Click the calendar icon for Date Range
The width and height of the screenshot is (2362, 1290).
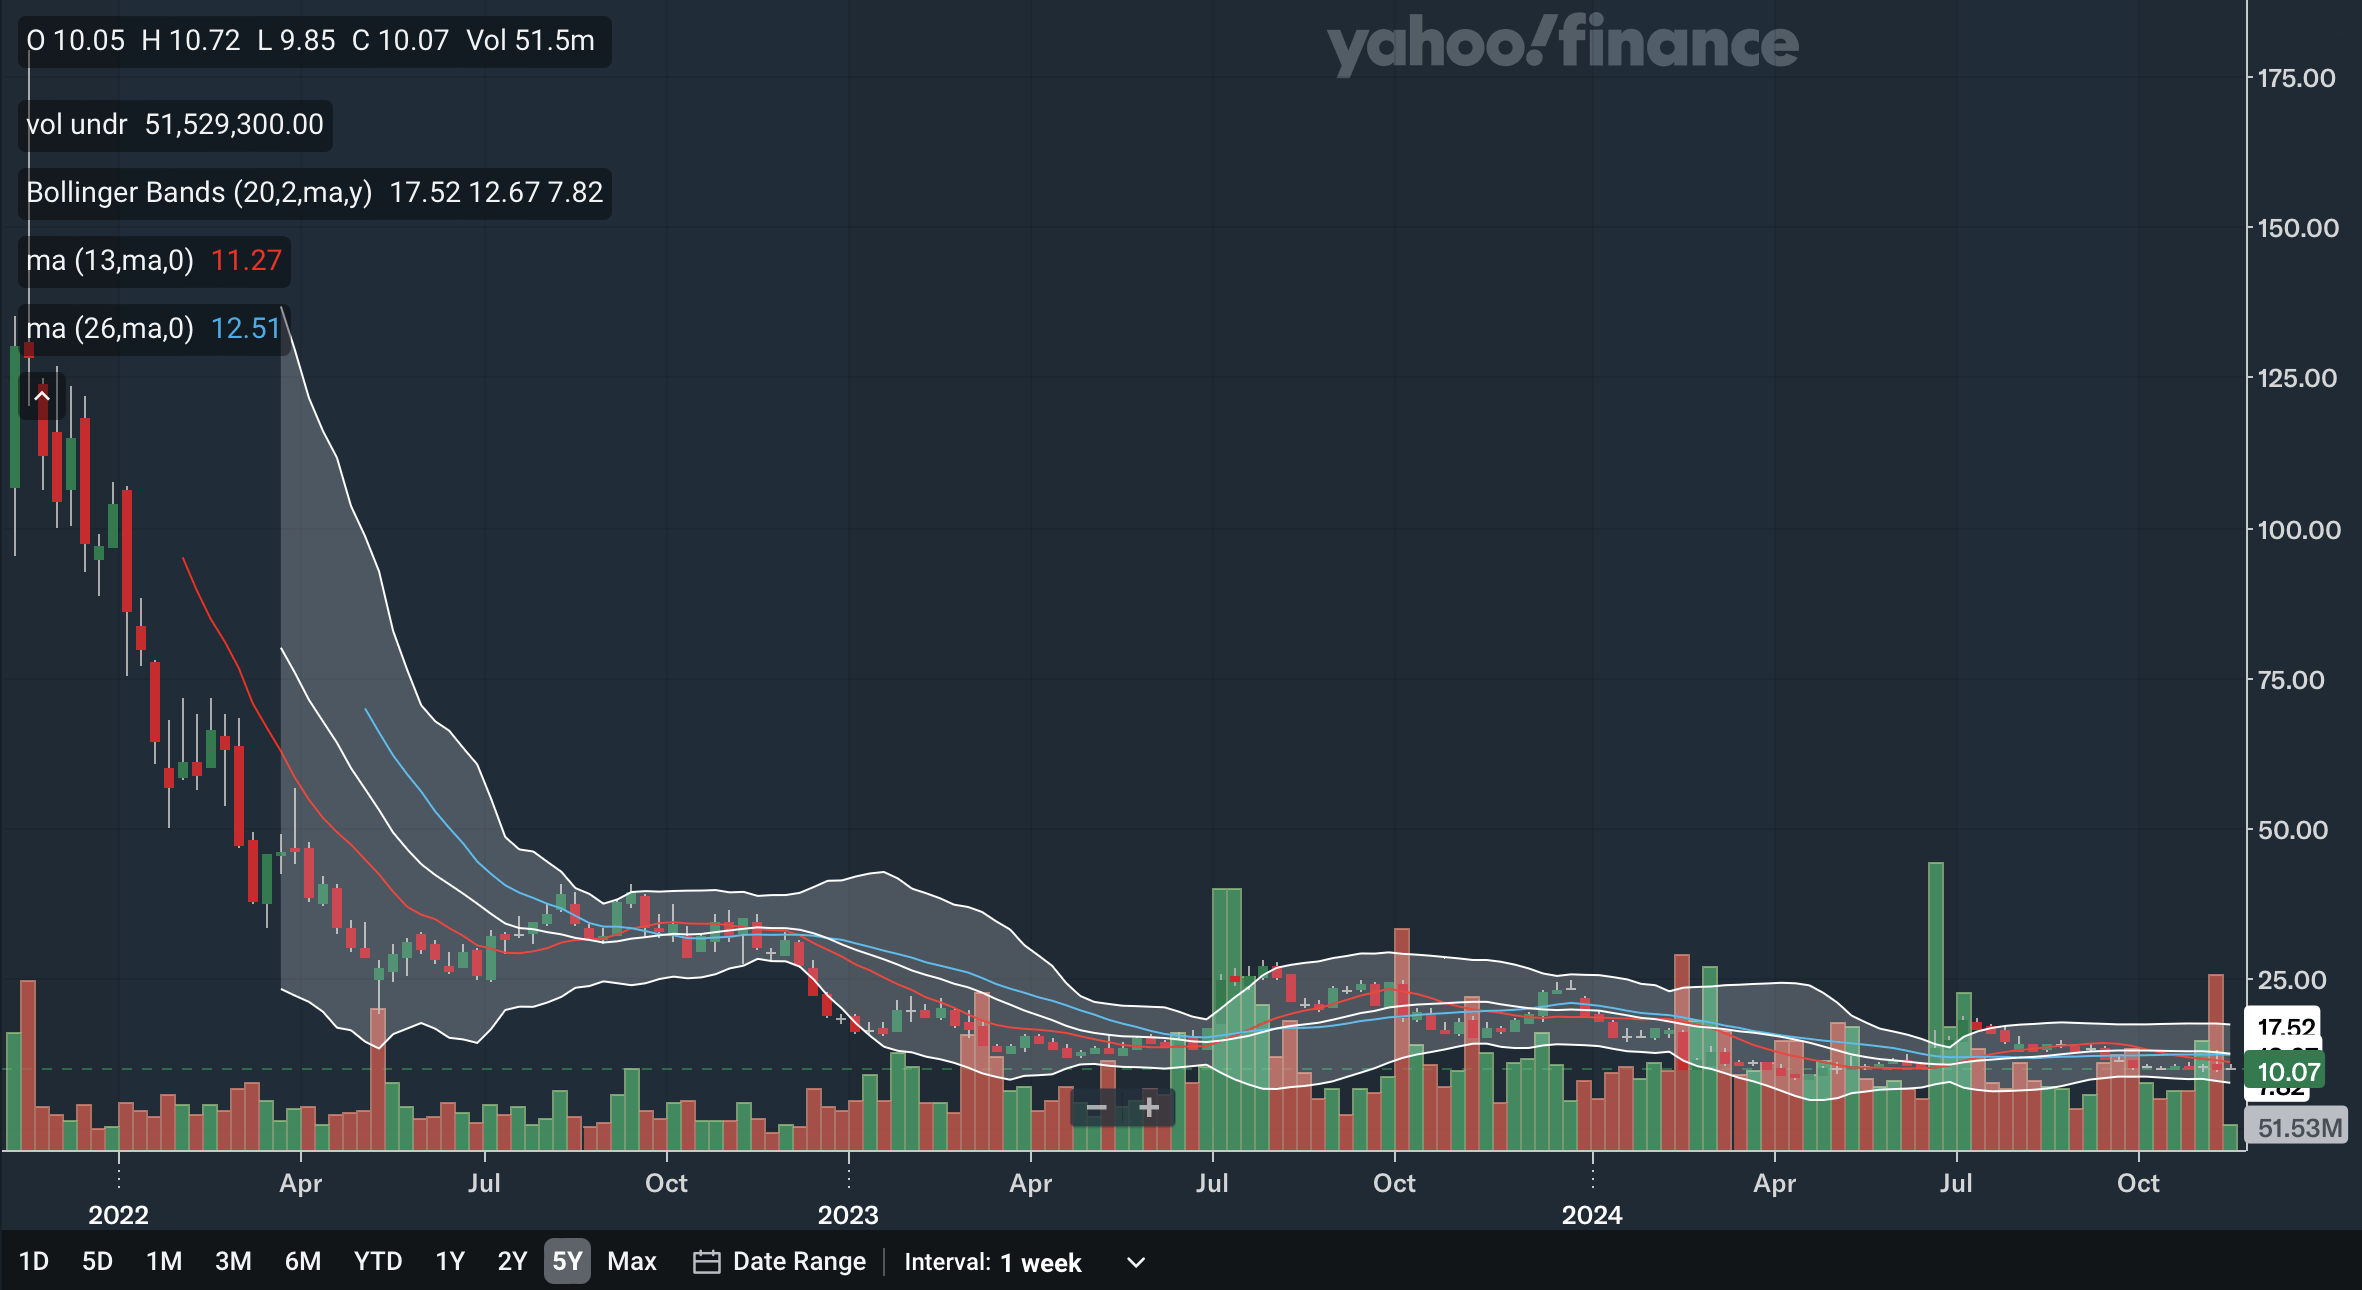[706, 1262]
